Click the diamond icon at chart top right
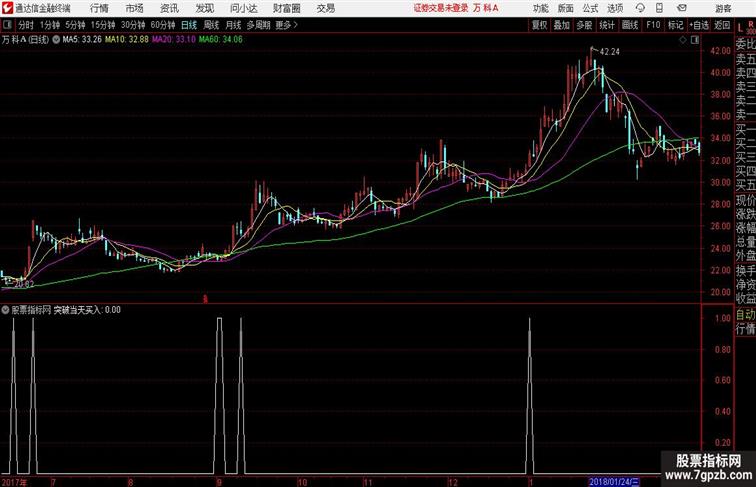The image size is (756, 487). 683,40
